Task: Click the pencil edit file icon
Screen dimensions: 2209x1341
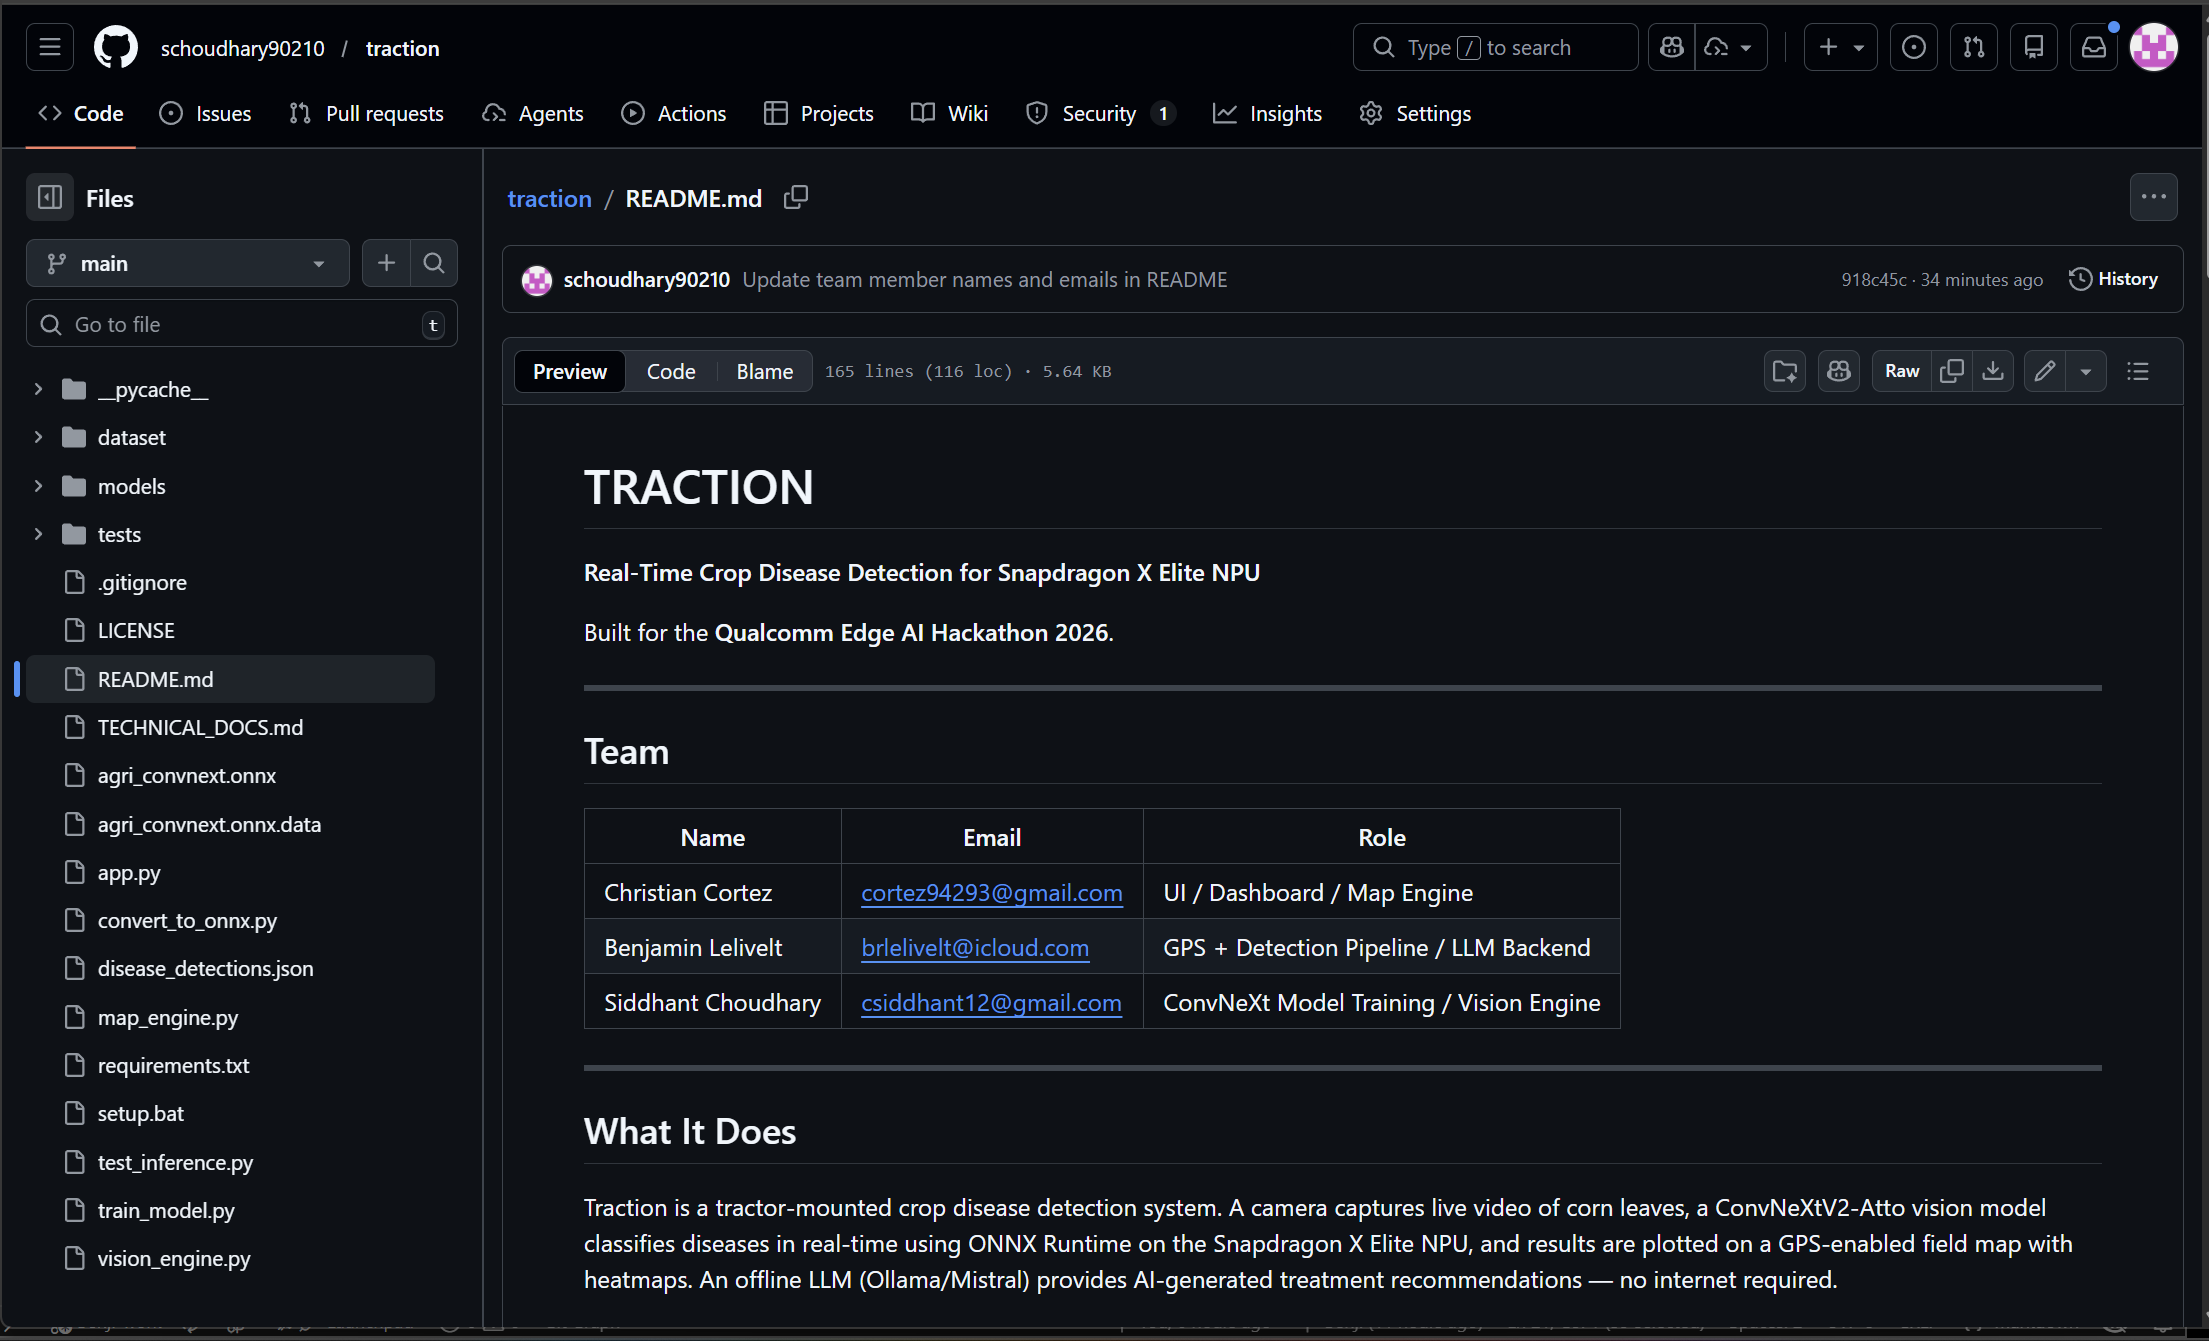Action: click(x=2044, y=371)
